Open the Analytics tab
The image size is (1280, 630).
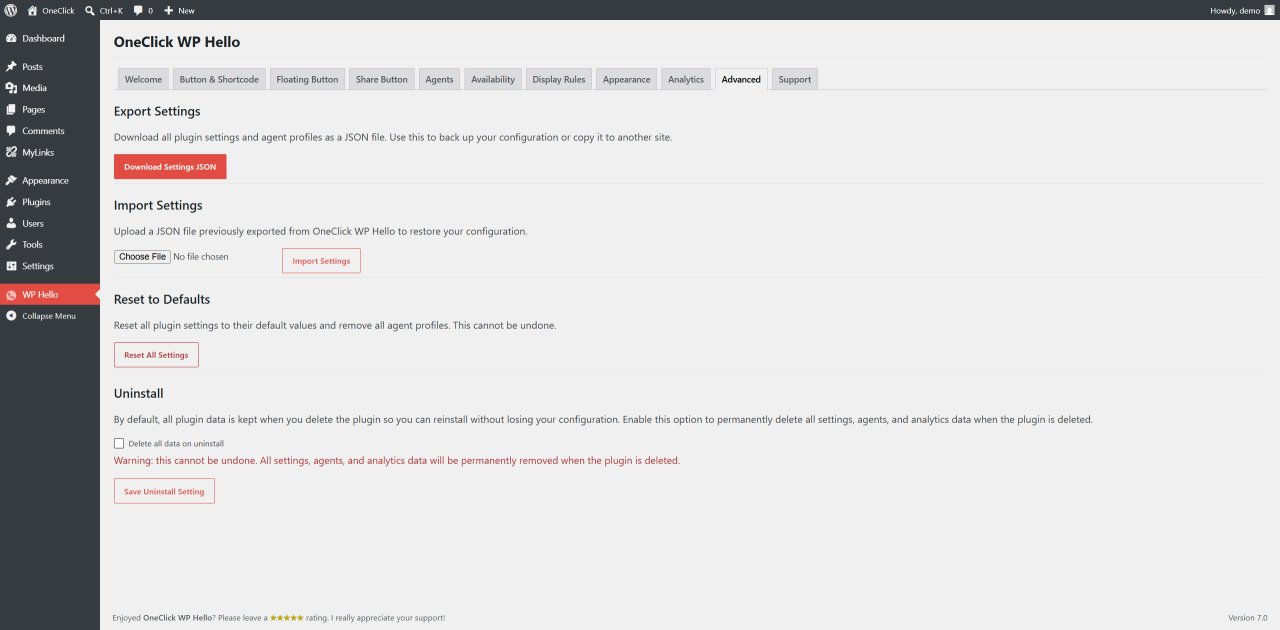686,79
